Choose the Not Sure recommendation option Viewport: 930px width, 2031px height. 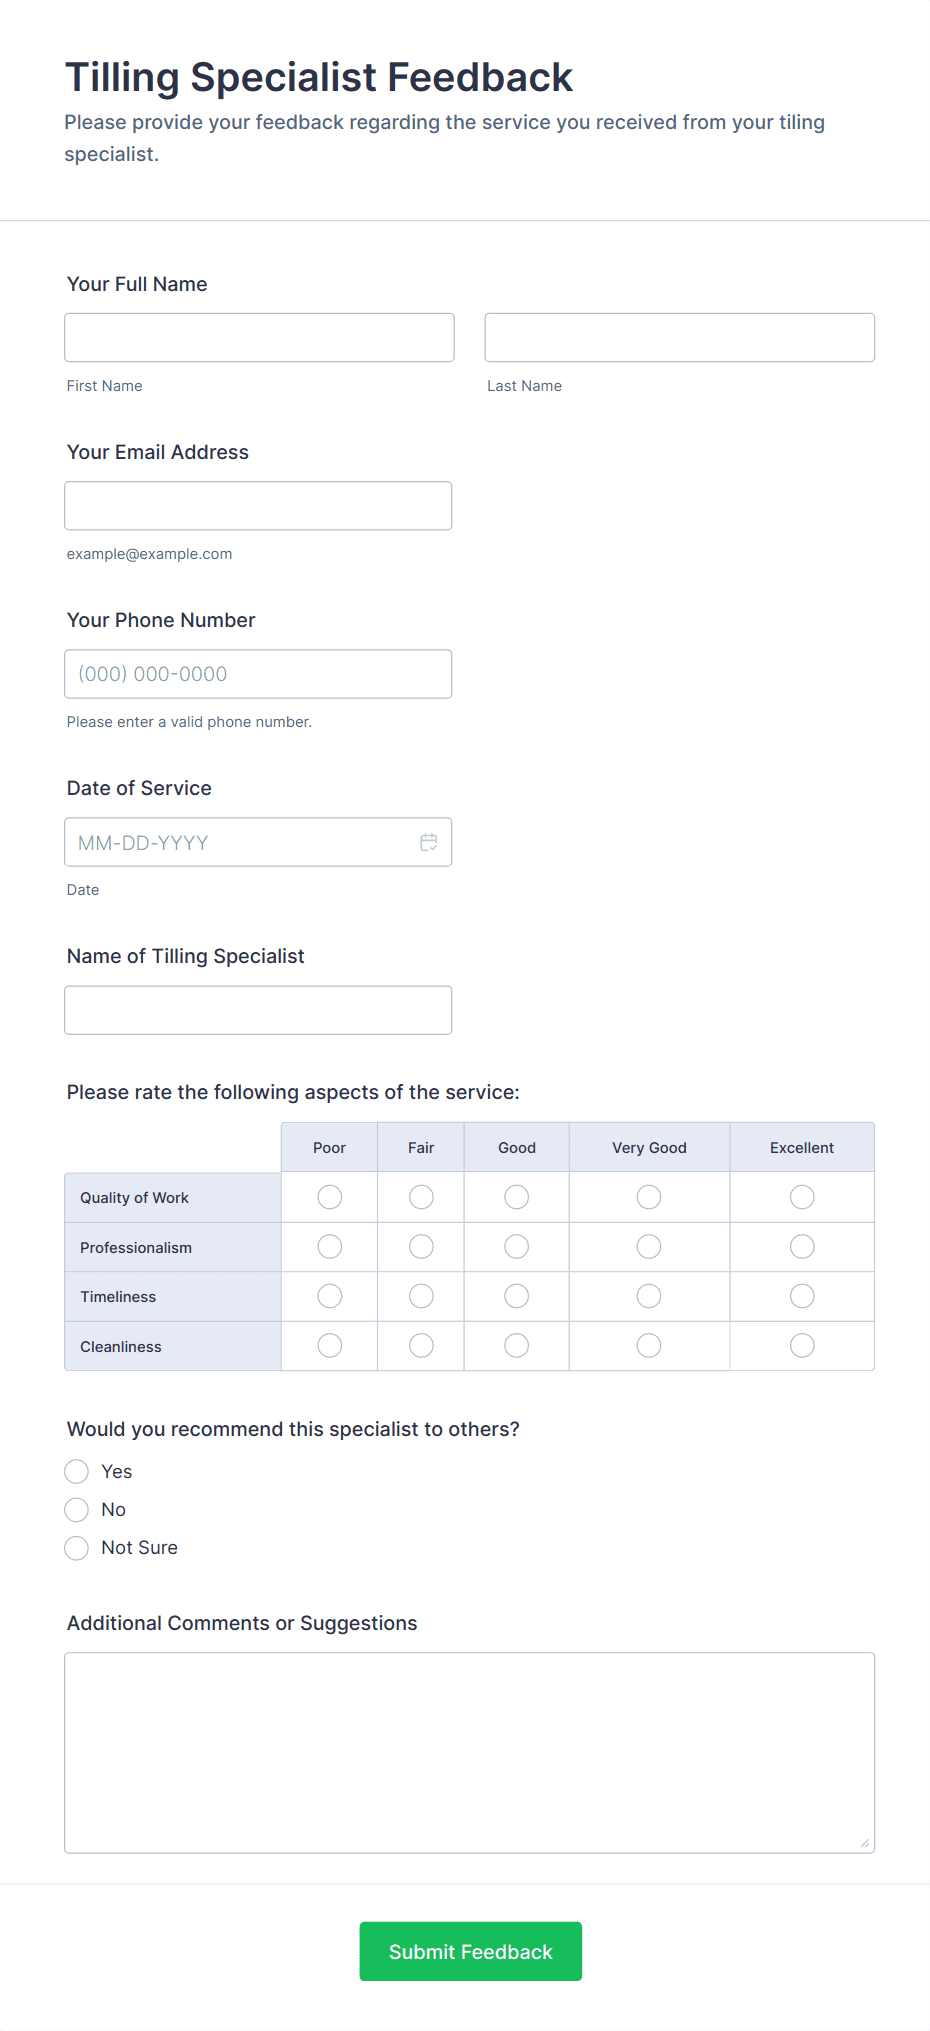[x=77, y=1548]
